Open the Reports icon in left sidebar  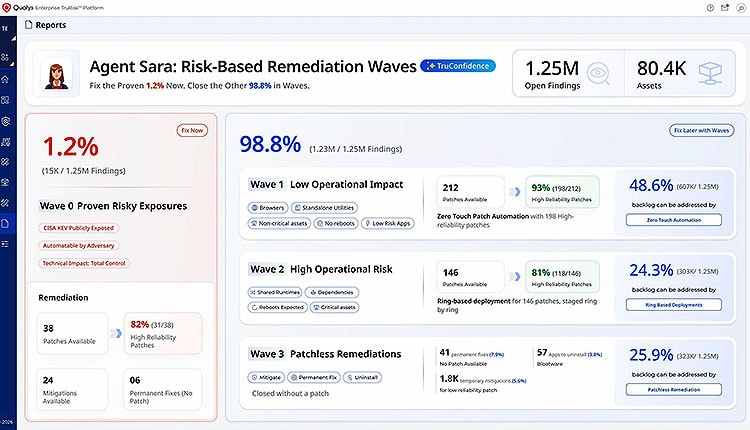point(5,223)
